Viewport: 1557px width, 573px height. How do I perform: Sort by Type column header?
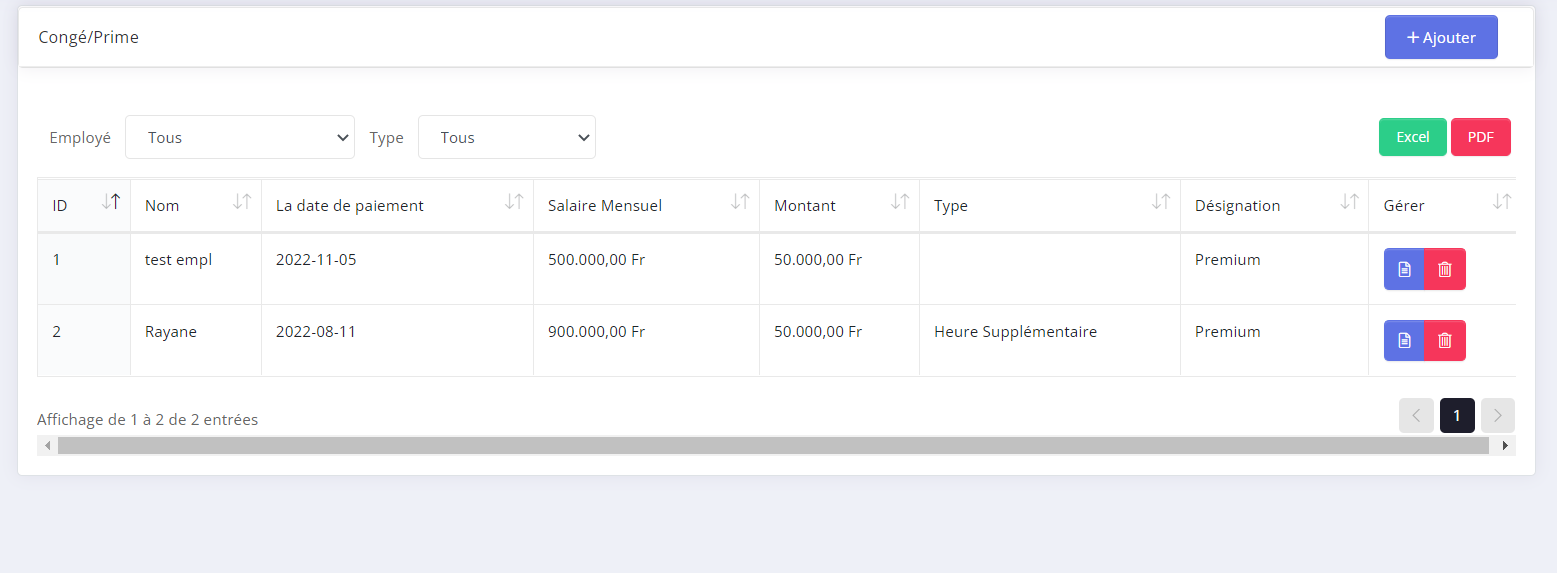tap(1160, 202)
